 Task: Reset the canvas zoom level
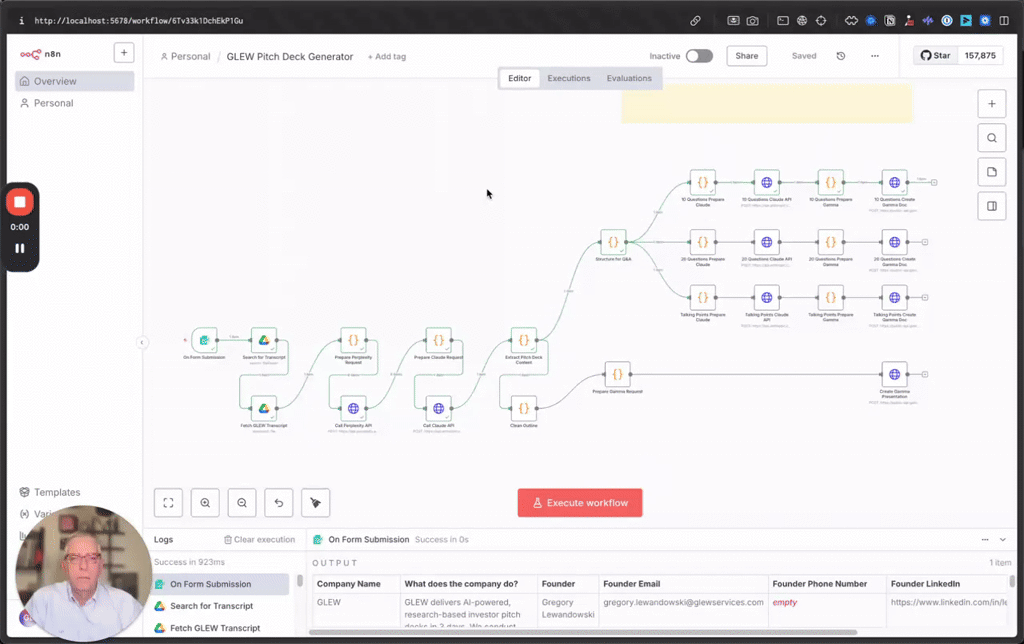pyautogui.click(x=279, y=503)
